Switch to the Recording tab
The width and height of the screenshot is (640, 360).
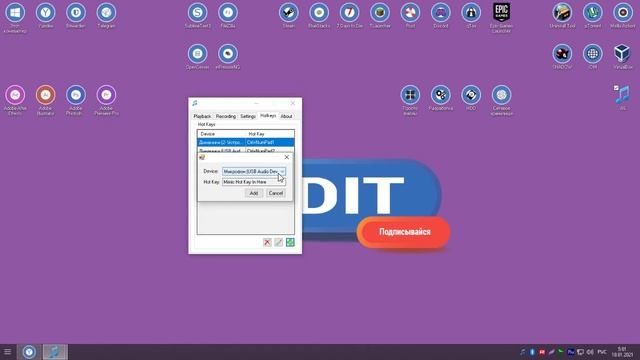pos(226,116)
